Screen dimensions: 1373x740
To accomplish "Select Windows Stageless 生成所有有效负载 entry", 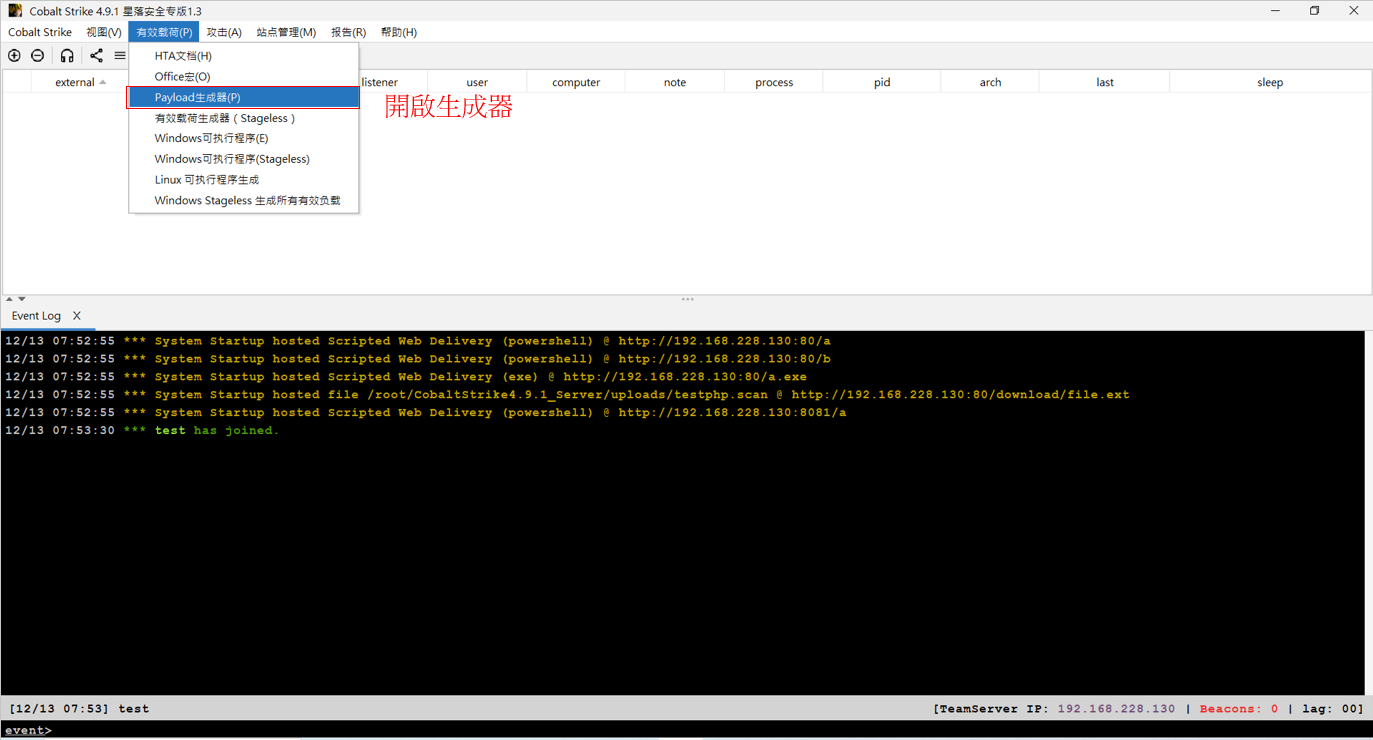I will [243, 201].
